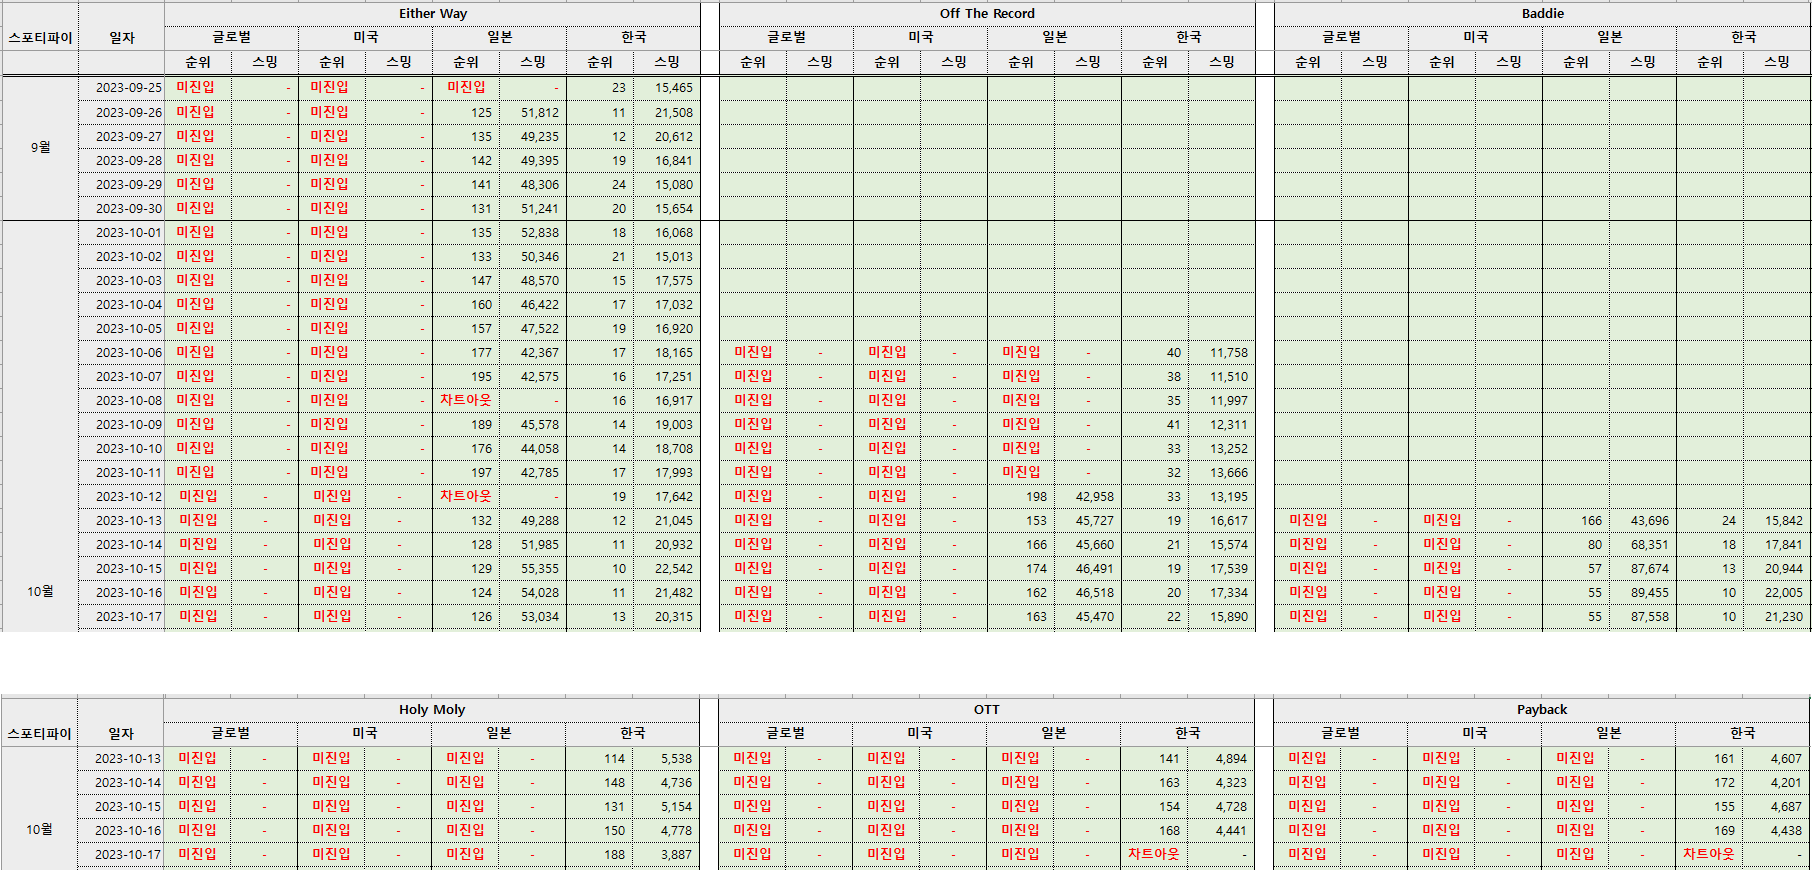Image resolution: width=1812 pixels, height=872 pixels.
Task: Click date cell '2023-10-06'
Action: point(122,352)
